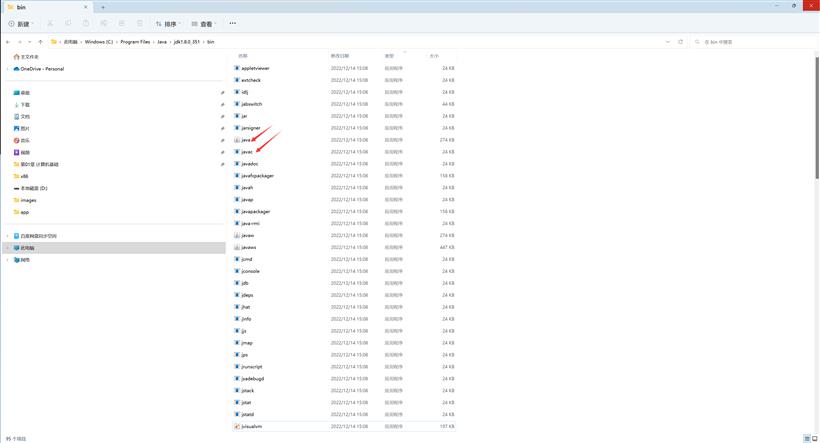Screen dimensions: 820x443
Task: Click the Copy icon in toolbar
Action: pos(68,24)
